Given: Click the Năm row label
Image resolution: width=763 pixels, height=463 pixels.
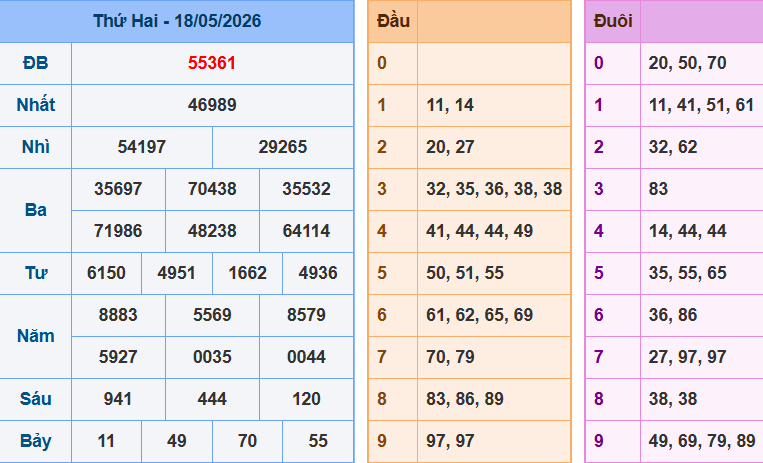Looking at the screenshot, I should click(36, 335).
